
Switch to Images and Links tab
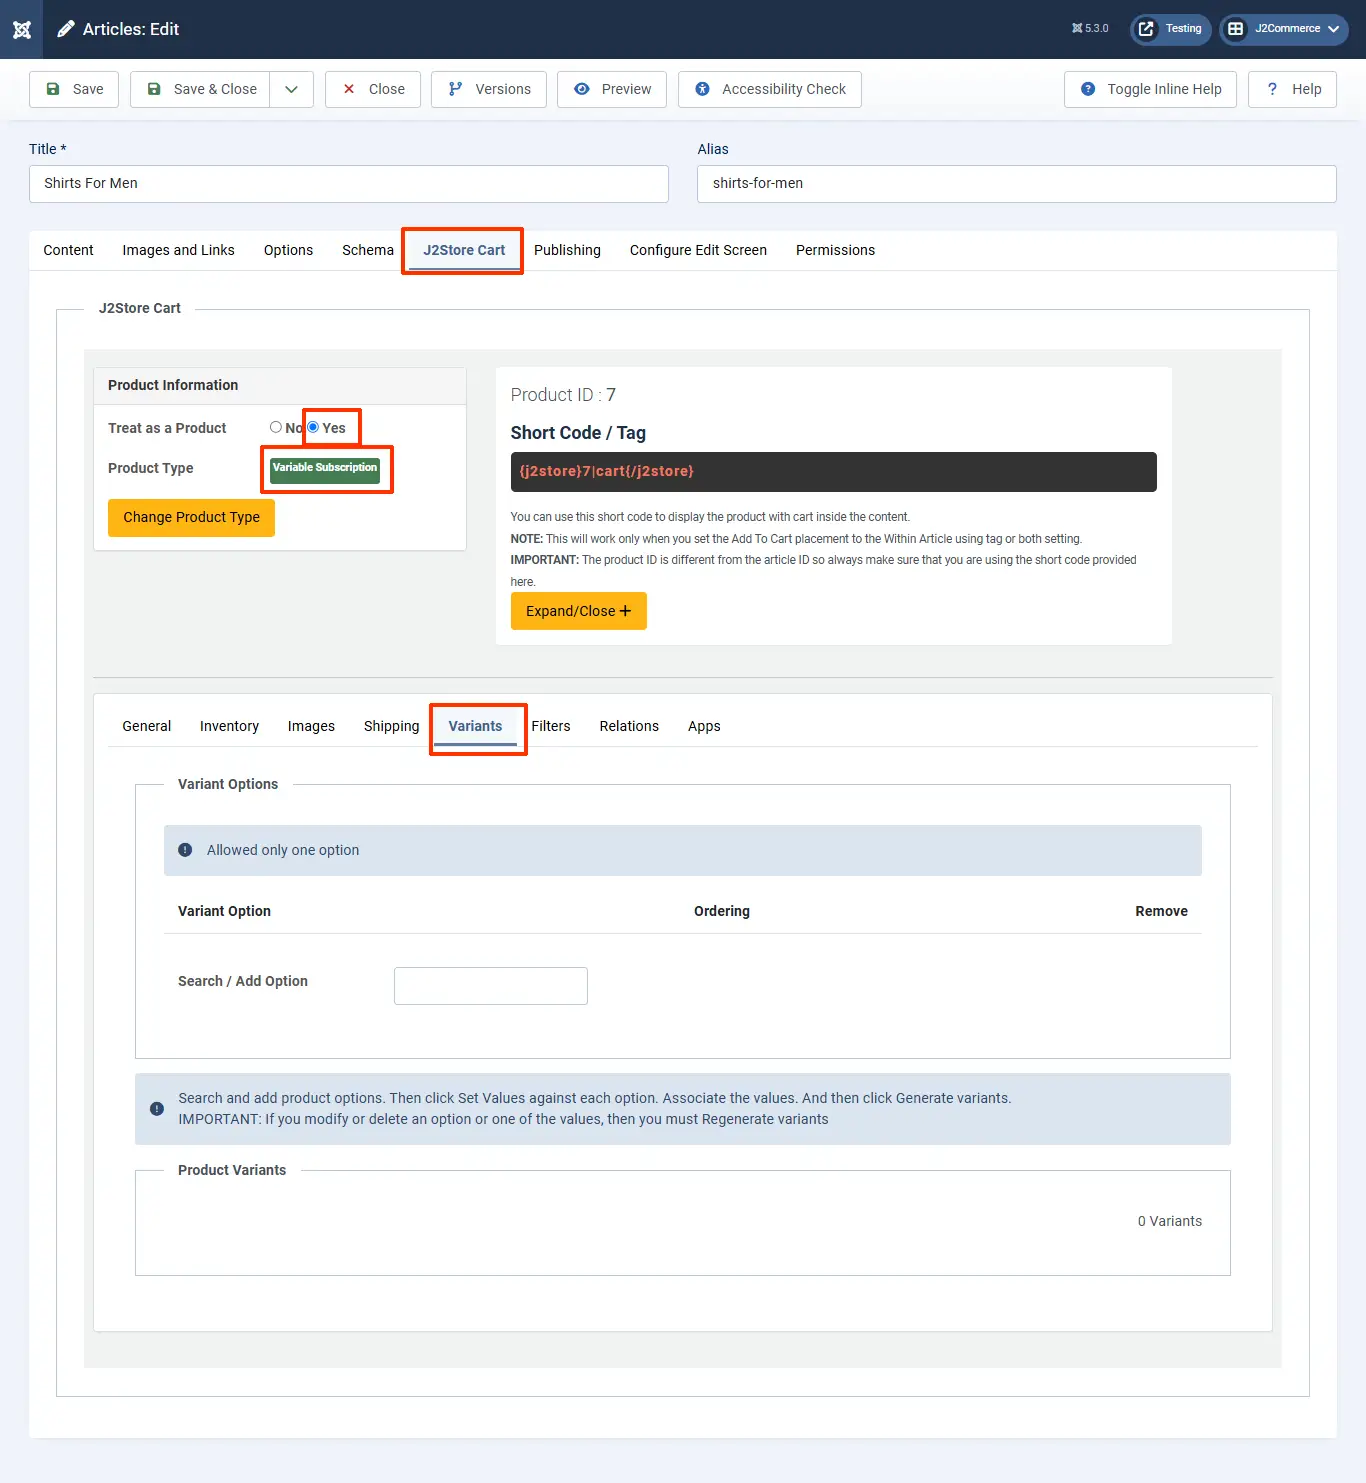coord(178,250)
